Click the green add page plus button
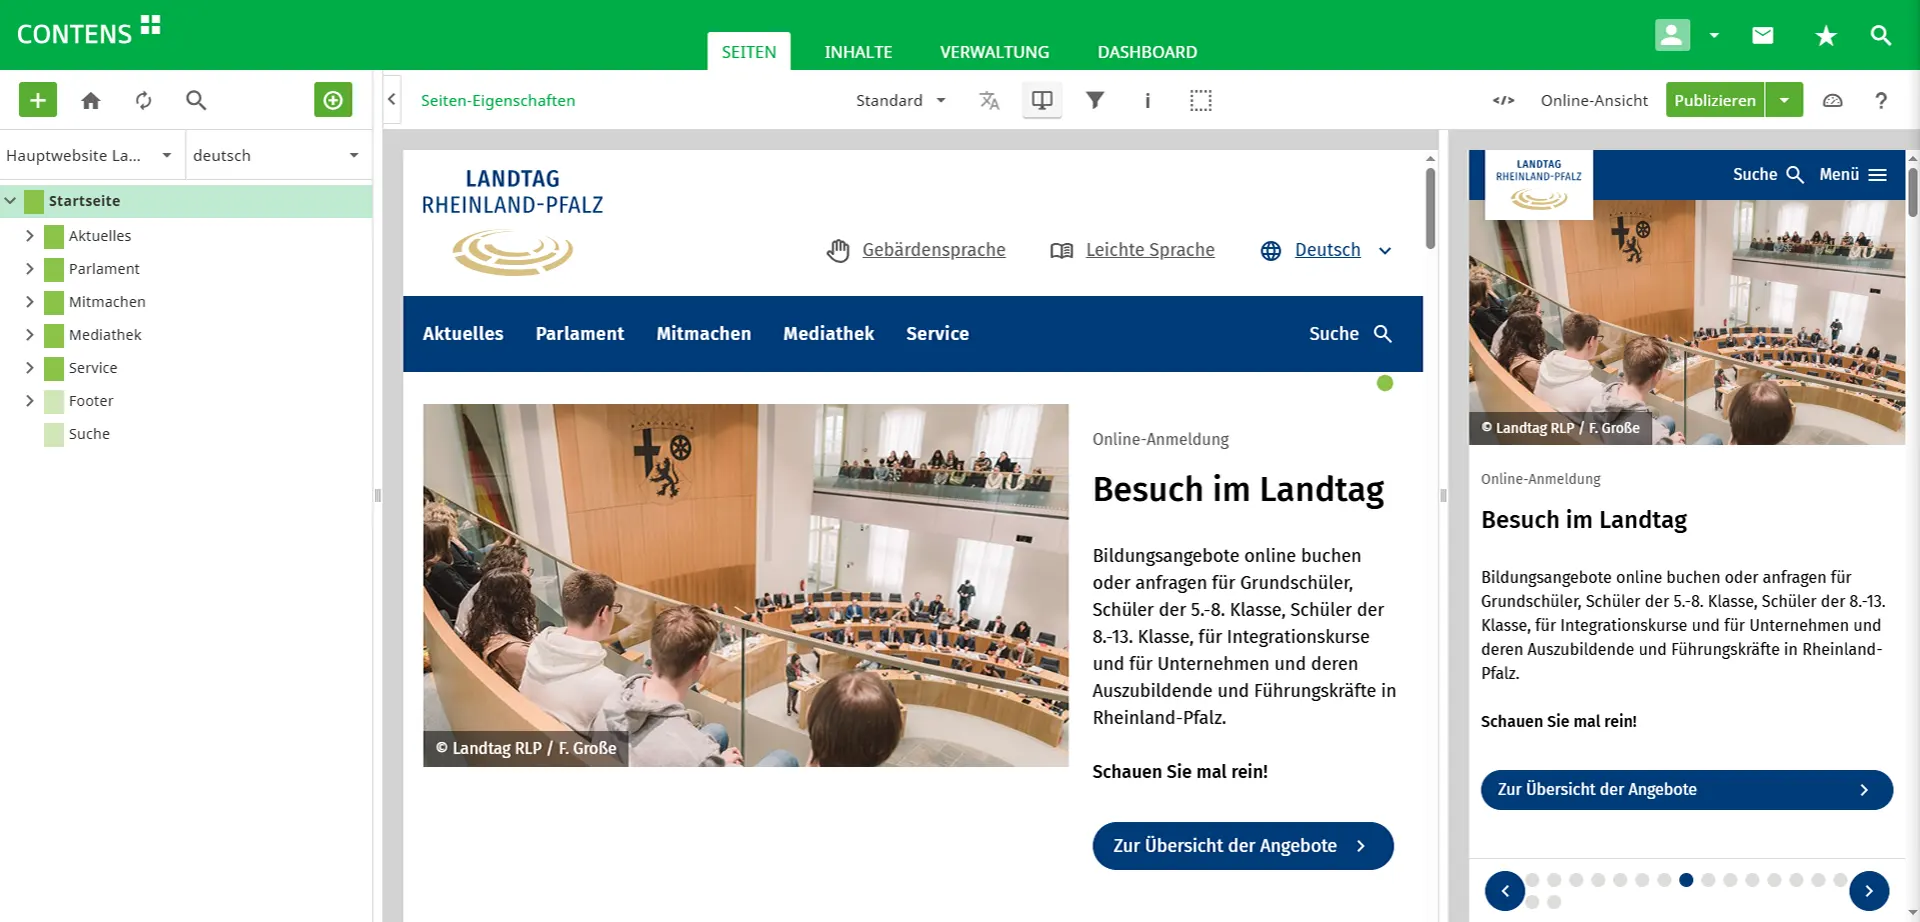The image size is (1920, 922). [x=38, y=100]
